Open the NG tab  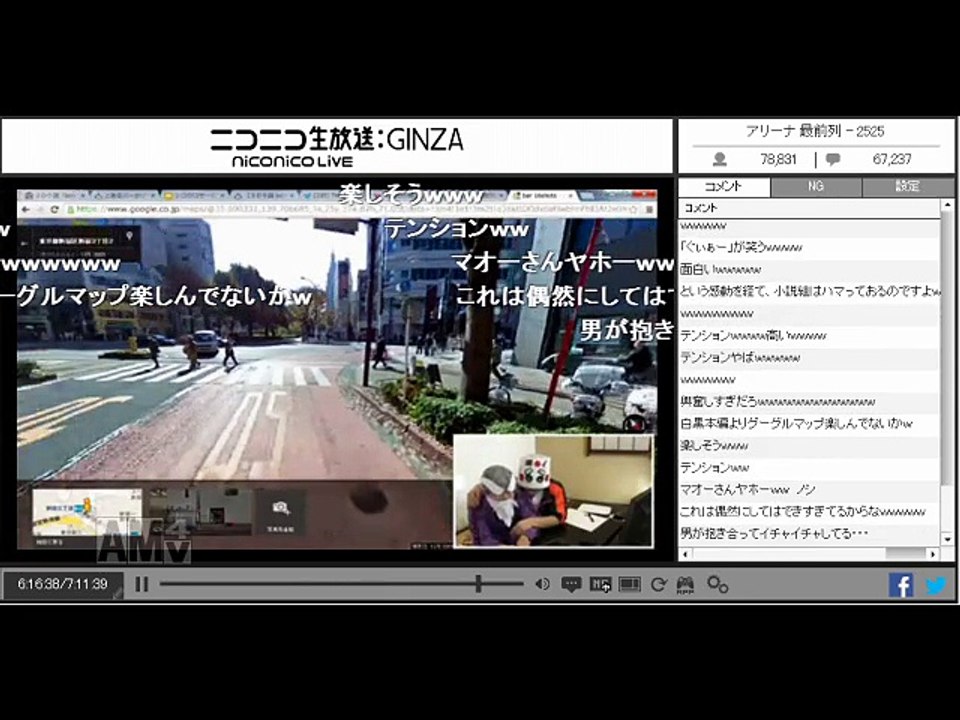[816, 186]
